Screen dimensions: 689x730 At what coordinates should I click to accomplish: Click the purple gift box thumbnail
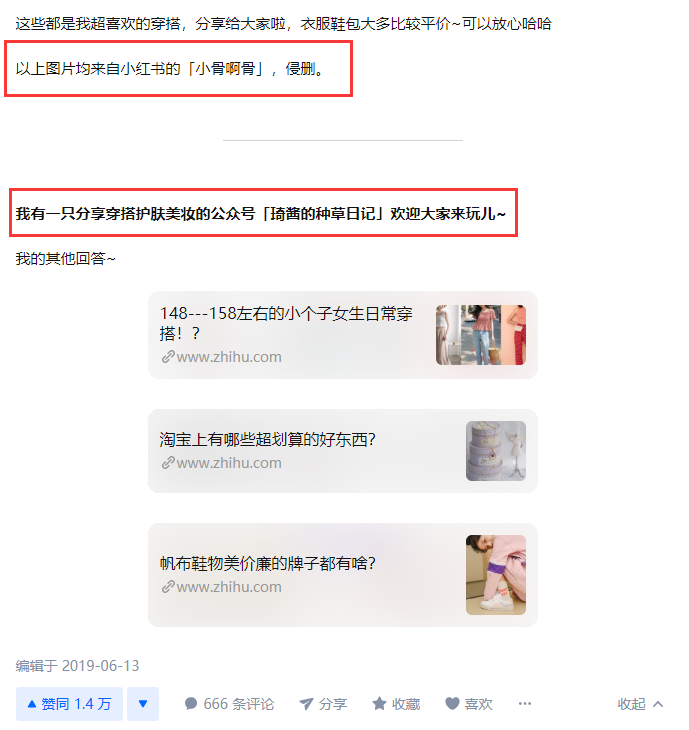coord(496,451)
